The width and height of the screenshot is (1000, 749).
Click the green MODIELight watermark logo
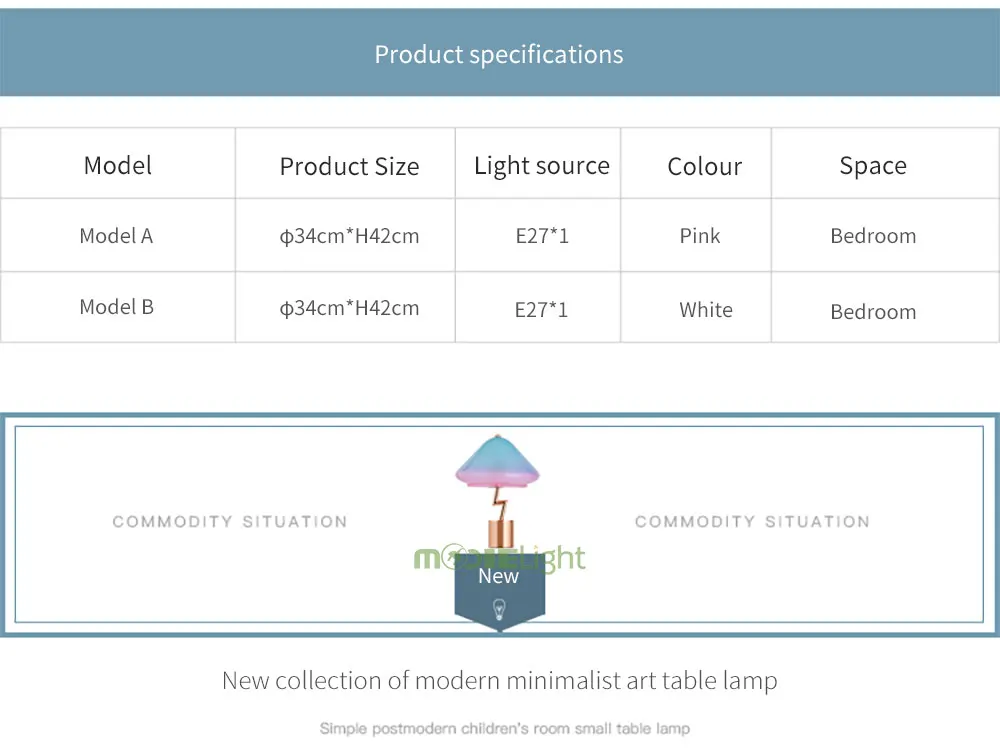[499, 558]
